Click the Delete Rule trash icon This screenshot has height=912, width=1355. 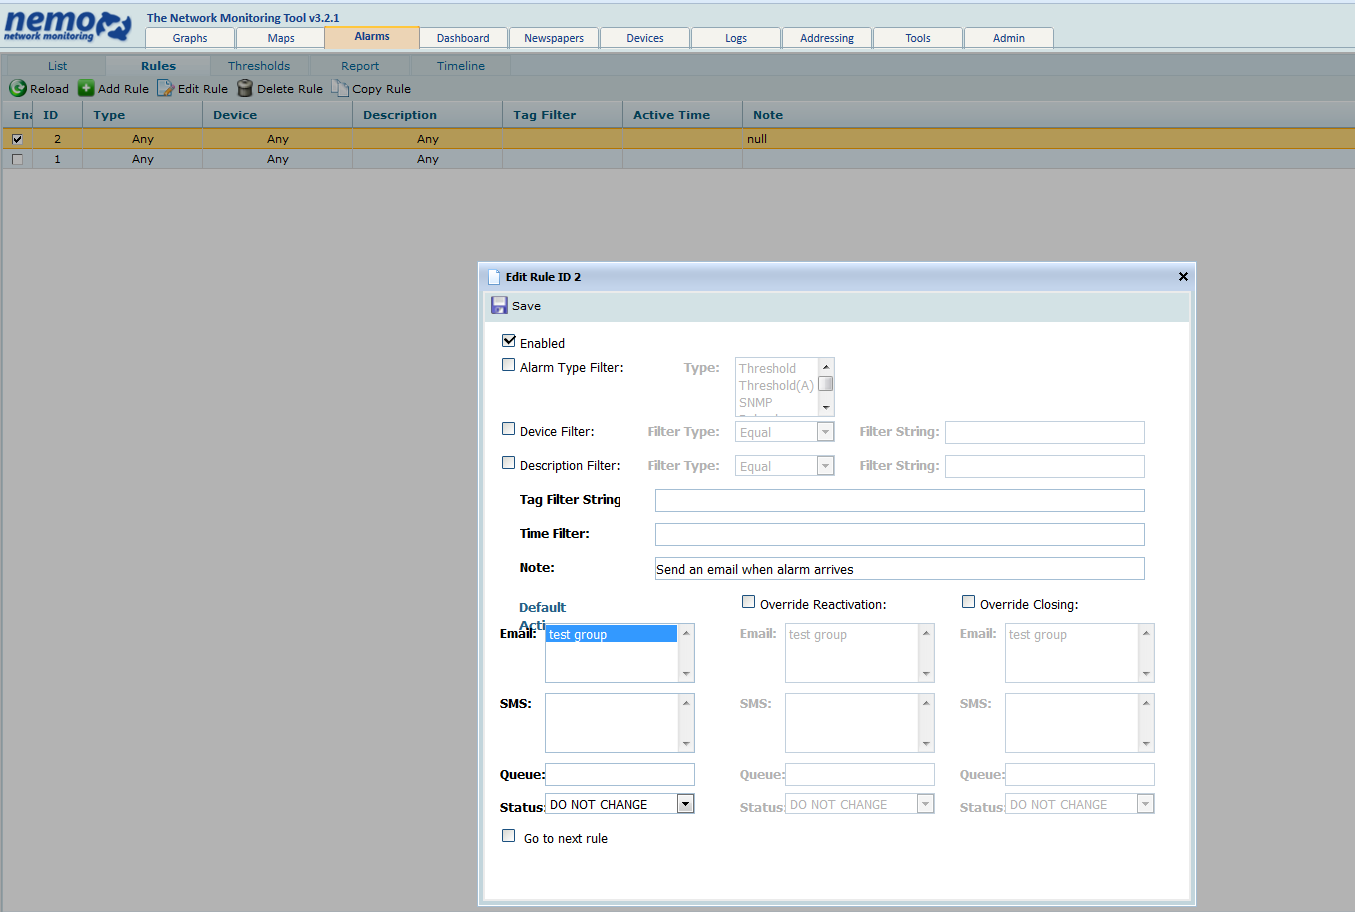point(245,89)
